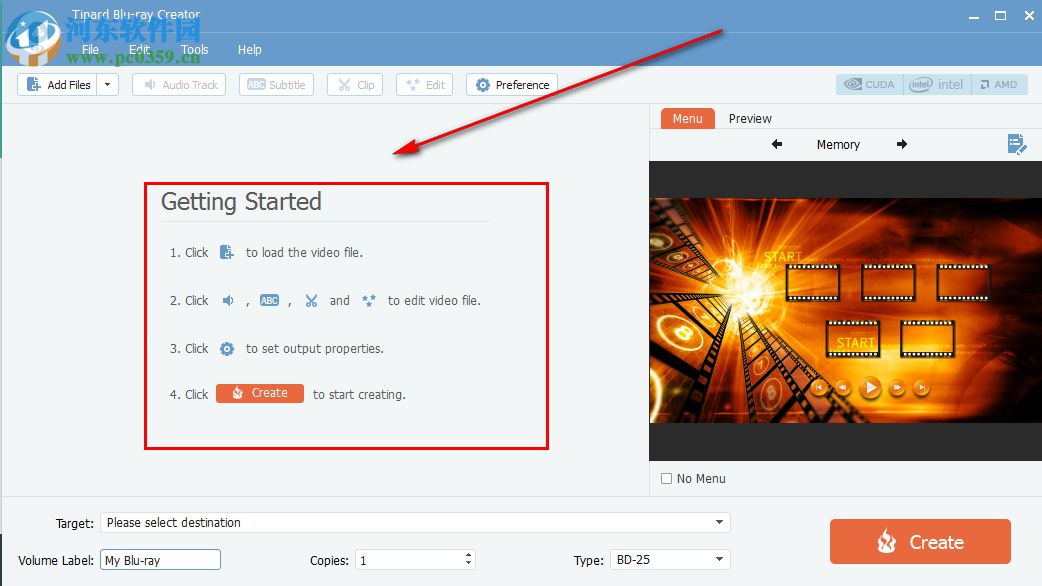Image resolution: width=1042 pixels, height=586 pixels.
Task: Close the Blu-ray Creator window
Action: [1029, 15]
